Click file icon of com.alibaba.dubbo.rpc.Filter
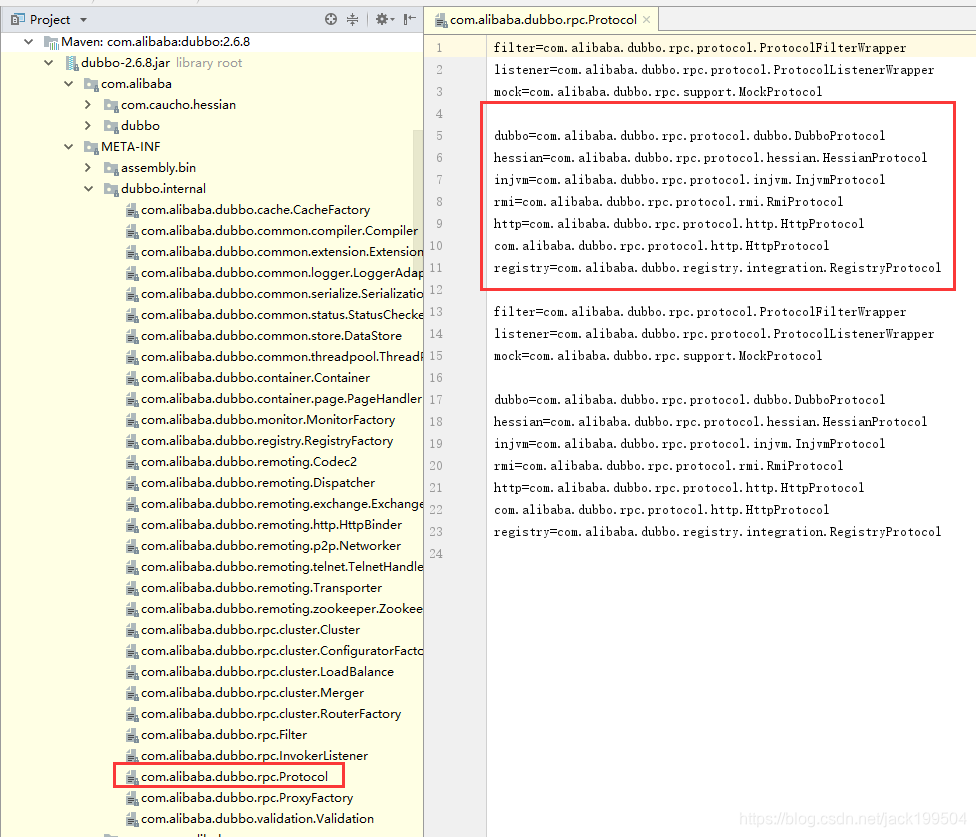The height and width of the screenshot is (837, 976). coord(132,736)
